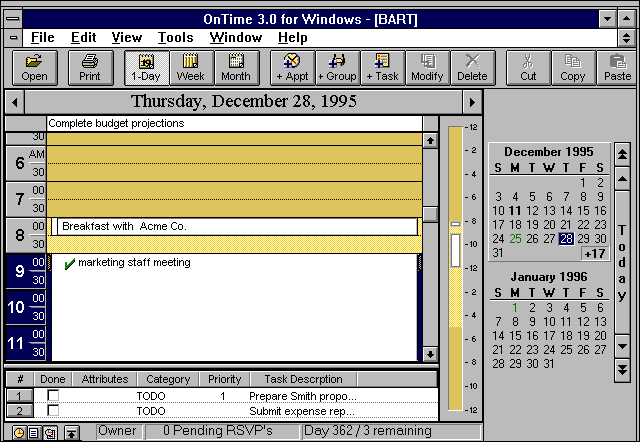Check Done box for Submit expense task
The height and width of the screenshot is (442, 640).
coord(53,411)
